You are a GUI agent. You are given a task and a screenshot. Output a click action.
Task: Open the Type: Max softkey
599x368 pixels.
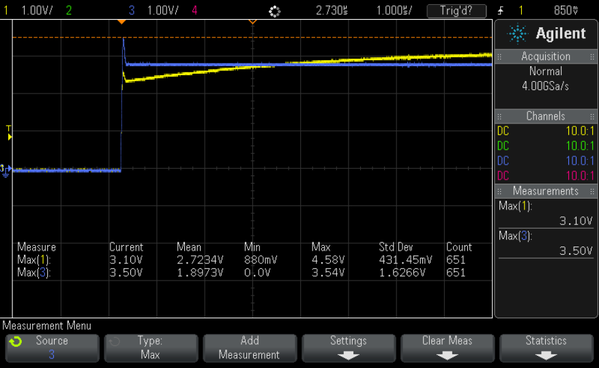pyautogui.click(x=151, y=348)
